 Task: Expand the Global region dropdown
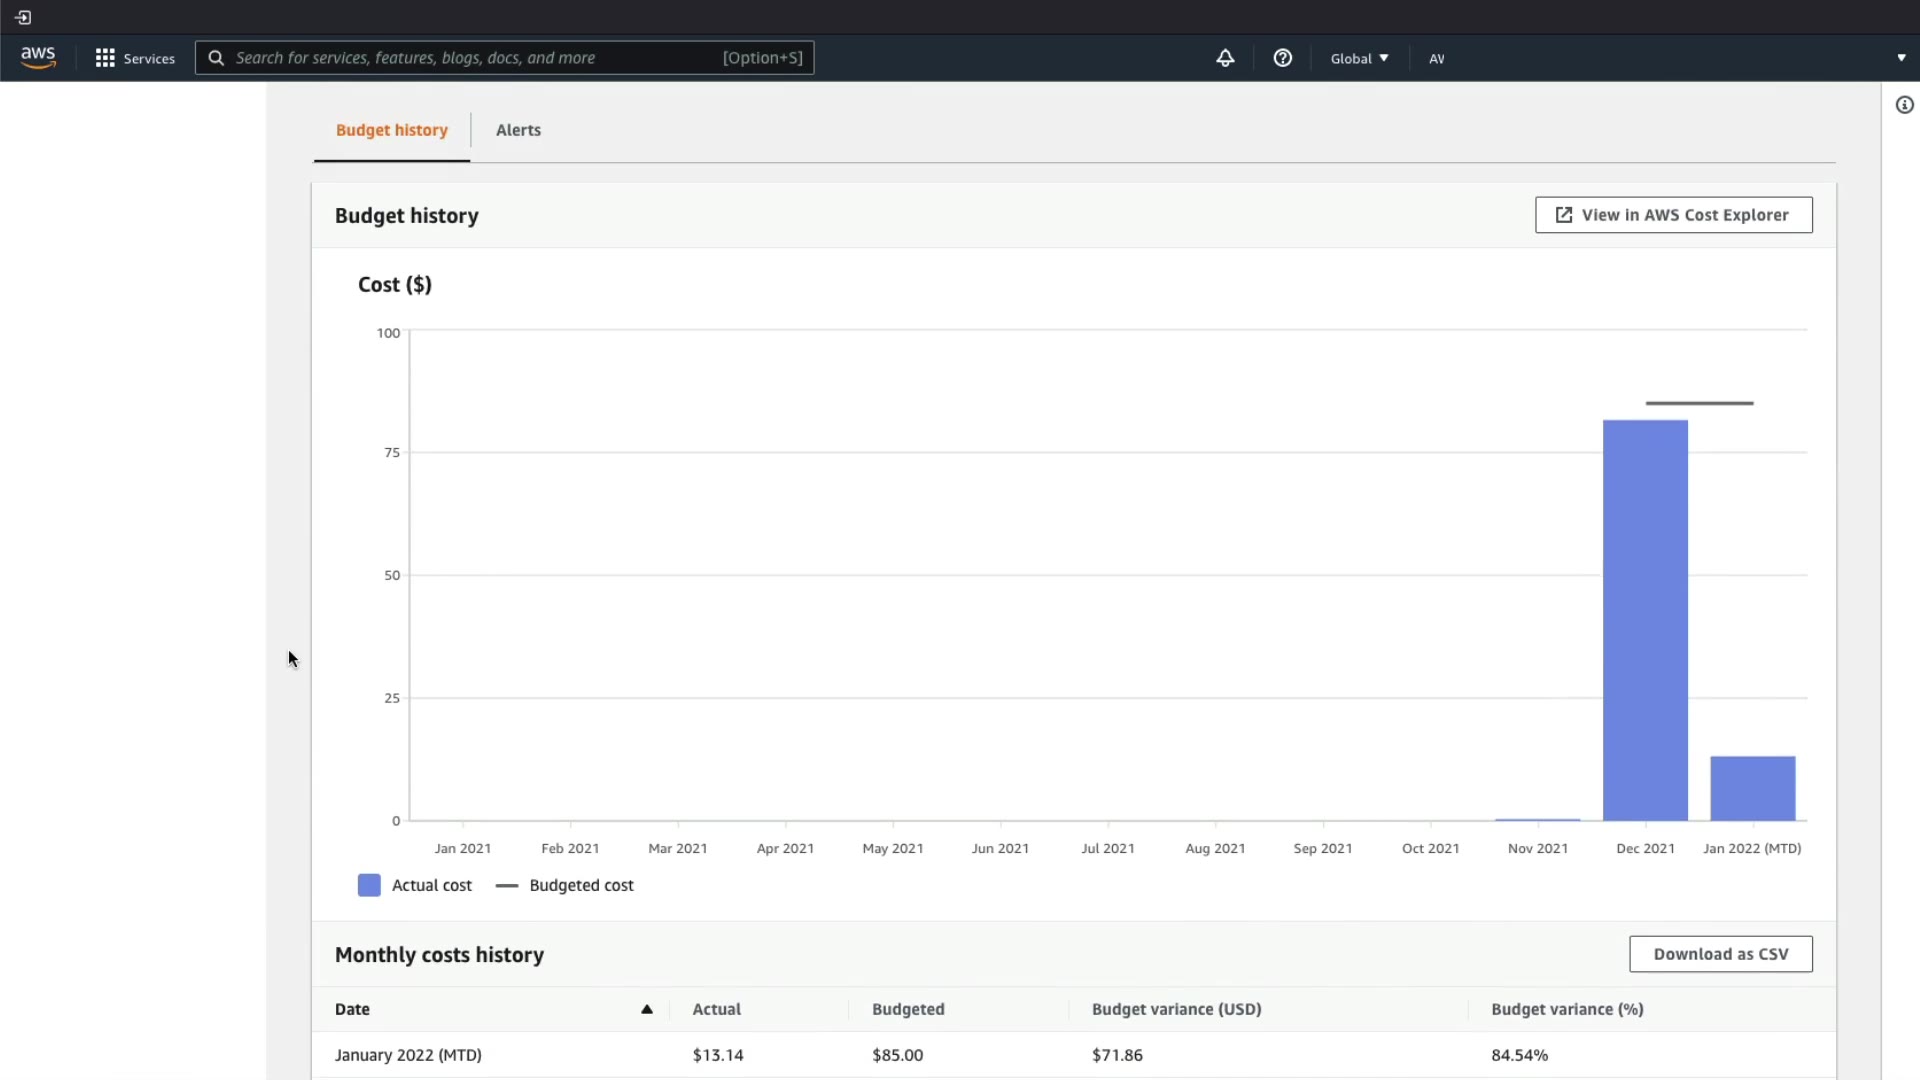tap(1359, 58)
